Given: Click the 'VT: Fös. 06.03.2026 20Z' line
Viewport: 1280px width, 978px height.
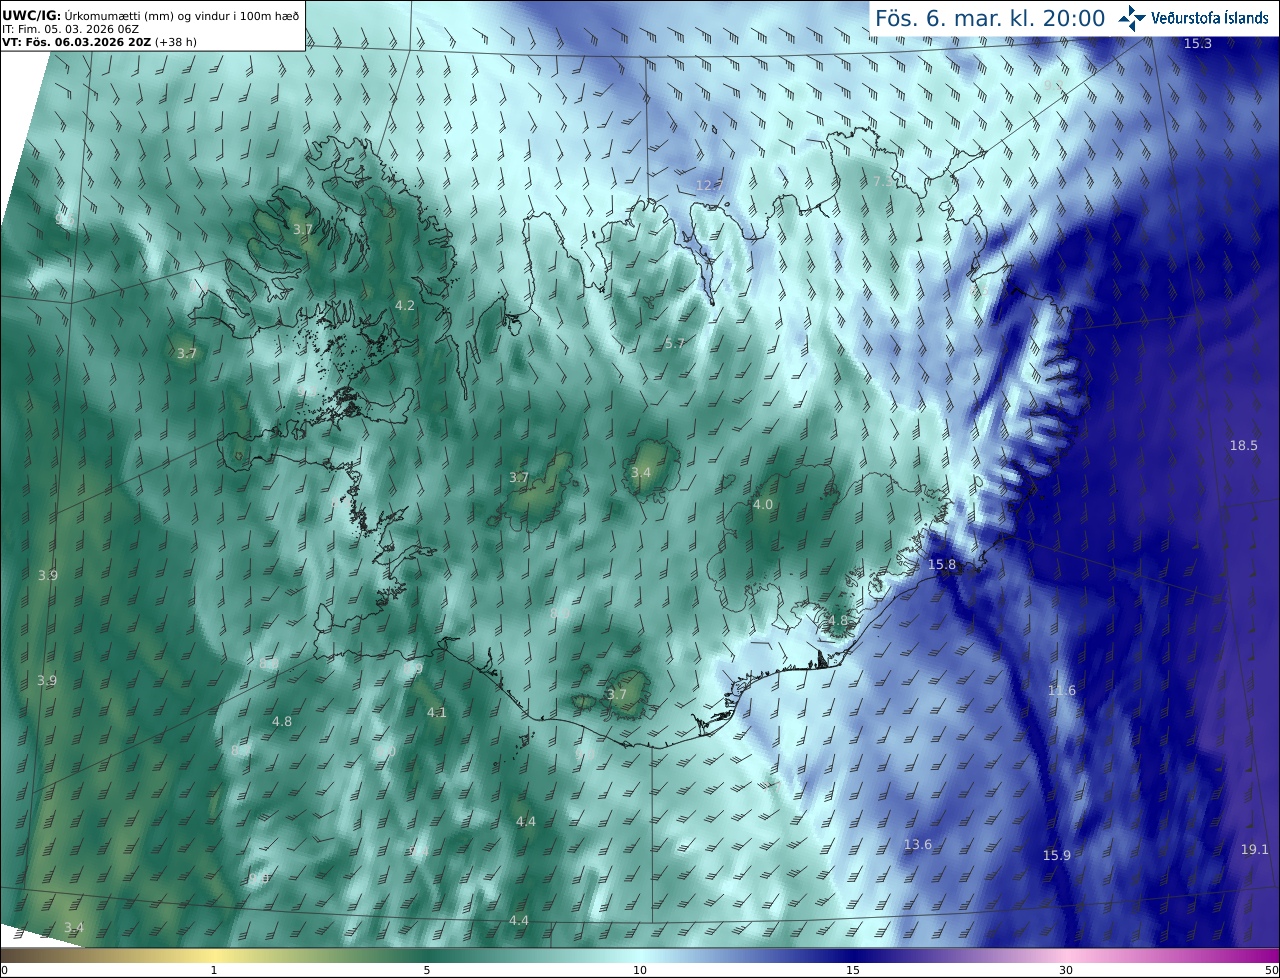Looking at the screenshot, I should tap(98, 42).
